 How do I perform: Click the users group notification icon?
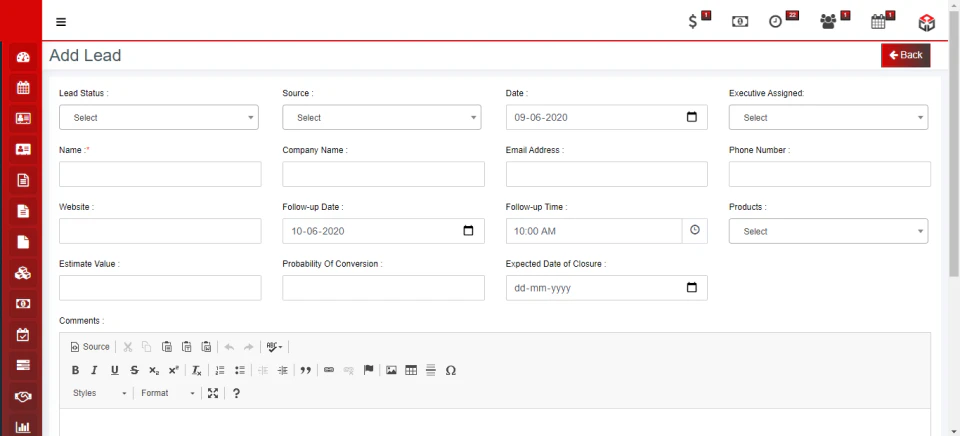point(828,22)
